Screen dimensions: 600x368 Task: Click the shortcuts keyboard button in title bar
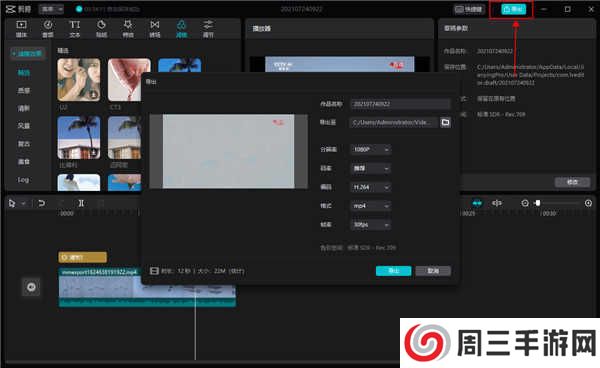pyautogui.click(x=470, y=9)
